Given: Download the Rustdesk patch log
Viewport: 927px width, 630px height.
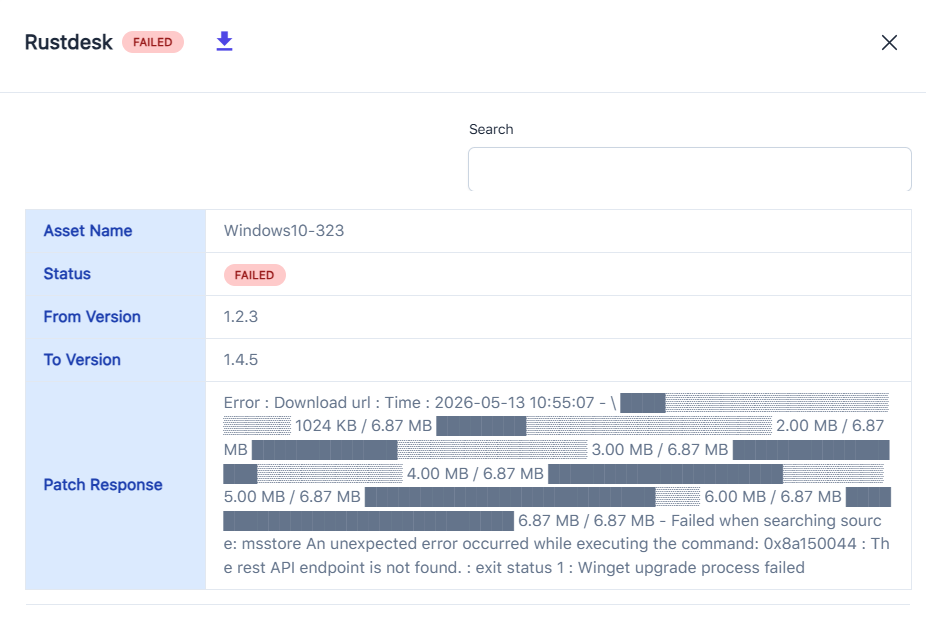Looking at the screenshot, I should (224, 41).
